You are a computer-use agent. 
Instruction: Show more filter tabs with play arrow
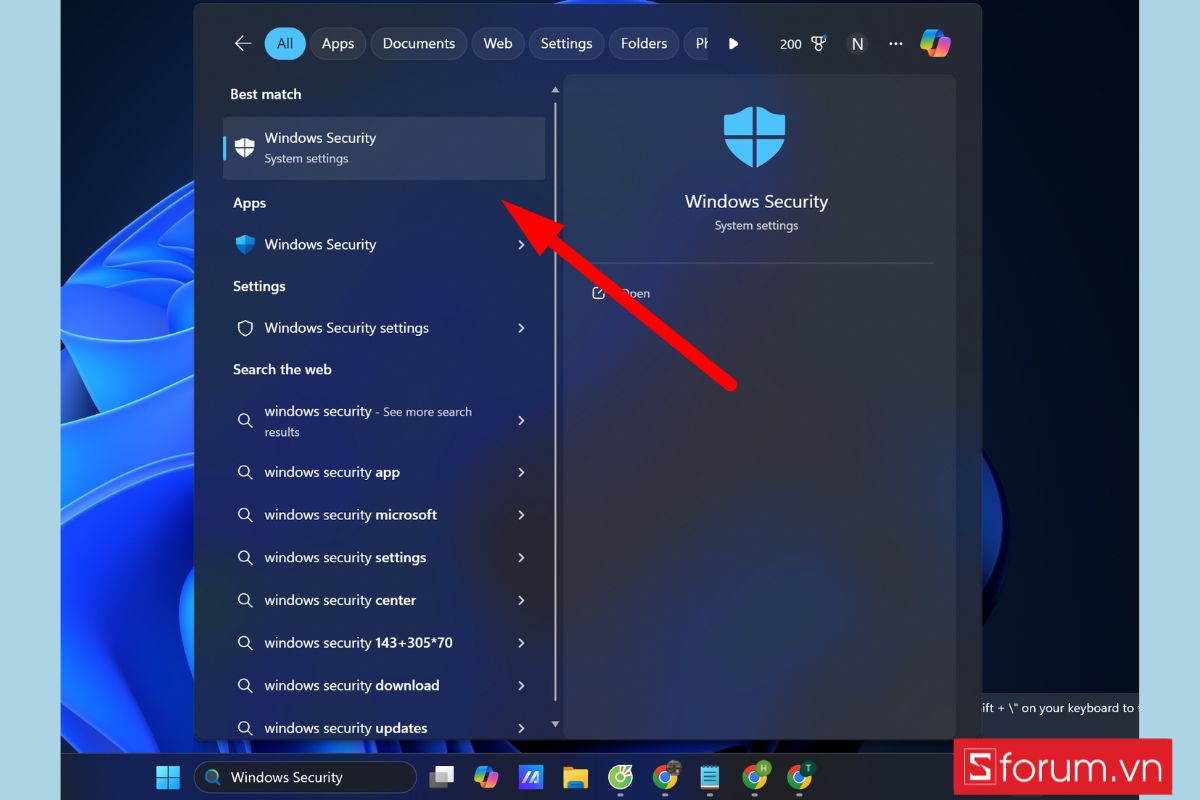[734, 43]
